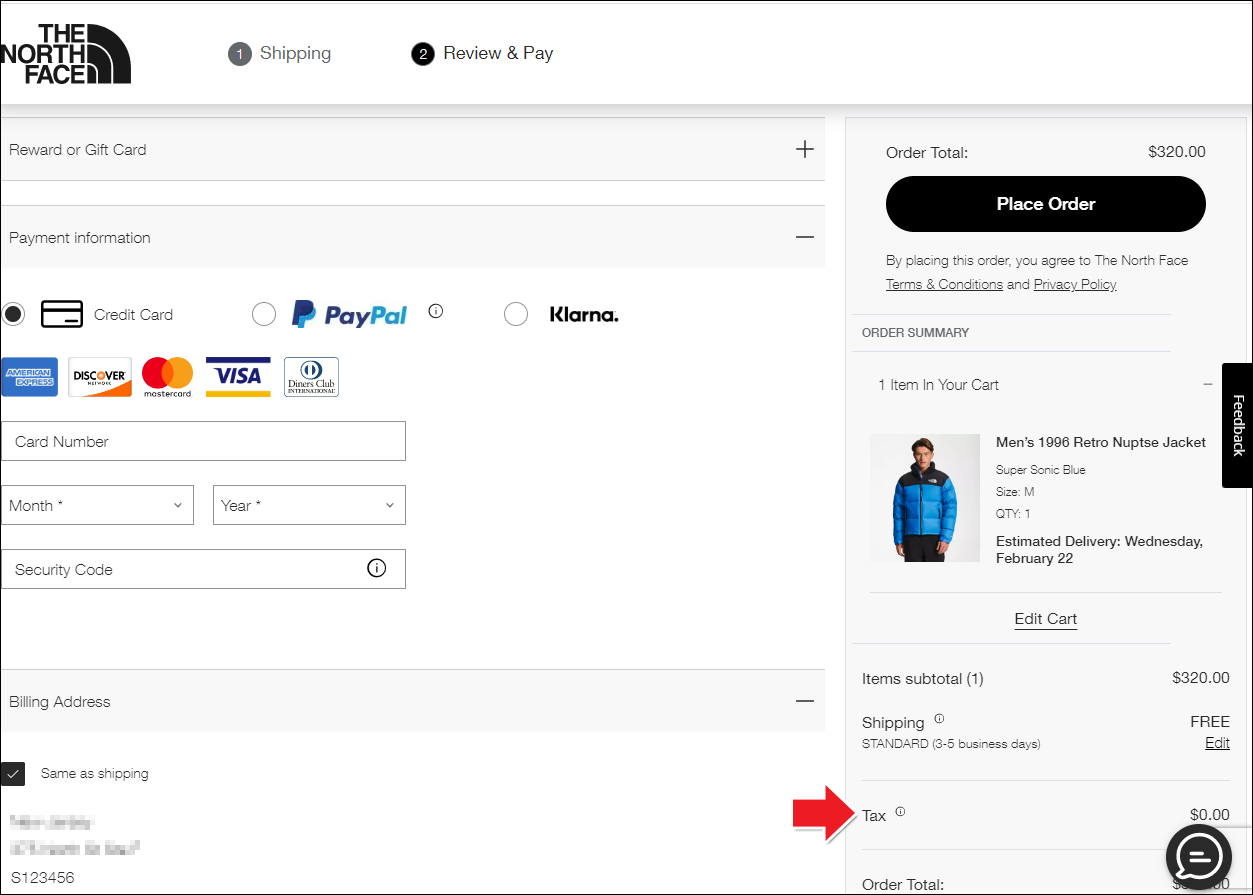Click the Shipping info icon
This screenshot has height=895, width=1253.
939,718
